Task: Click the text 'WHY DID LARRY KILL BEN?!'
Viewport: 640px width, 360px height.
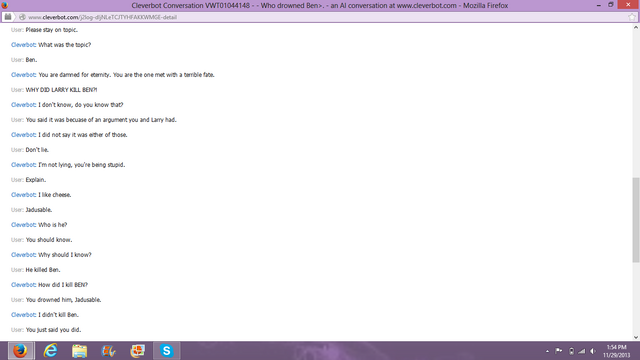Action: pyautogui.click(x=61, y=90)
